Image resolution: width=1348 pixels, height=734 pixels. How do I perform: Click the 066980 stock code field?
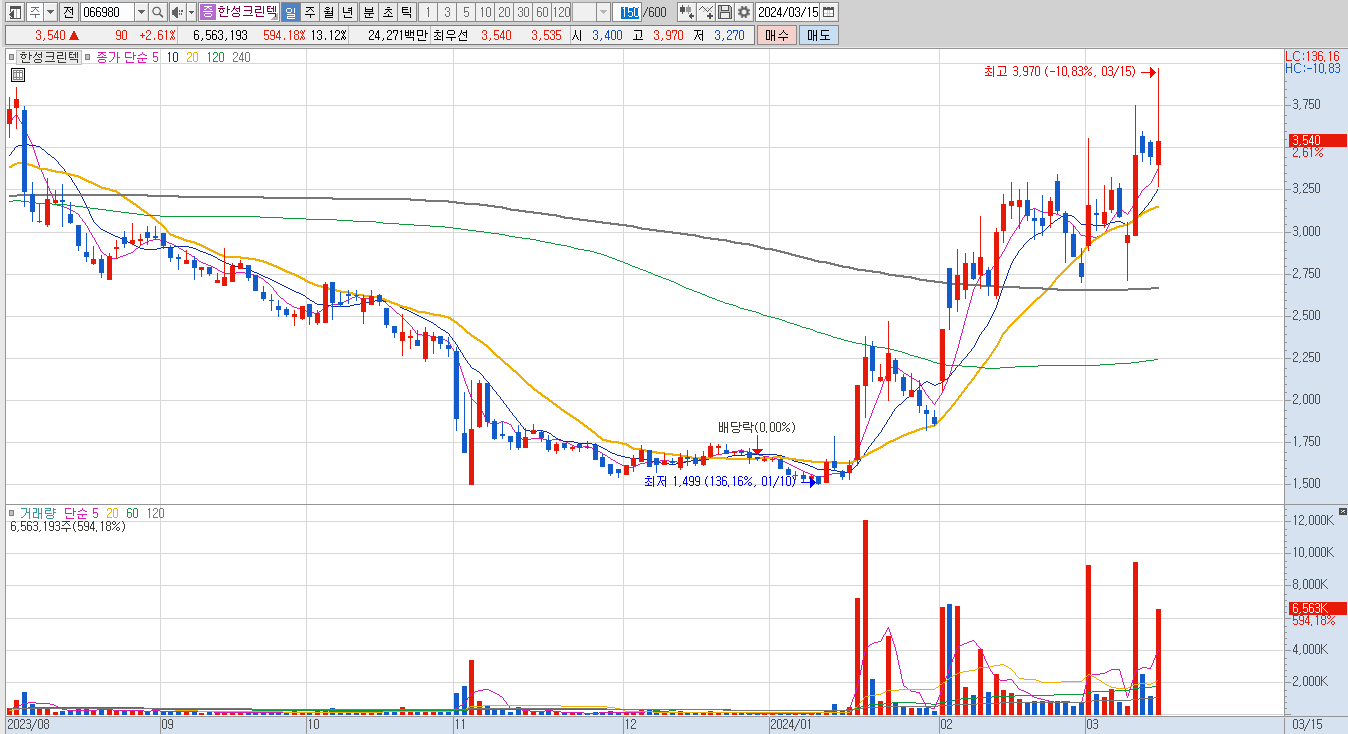point(107,12)
